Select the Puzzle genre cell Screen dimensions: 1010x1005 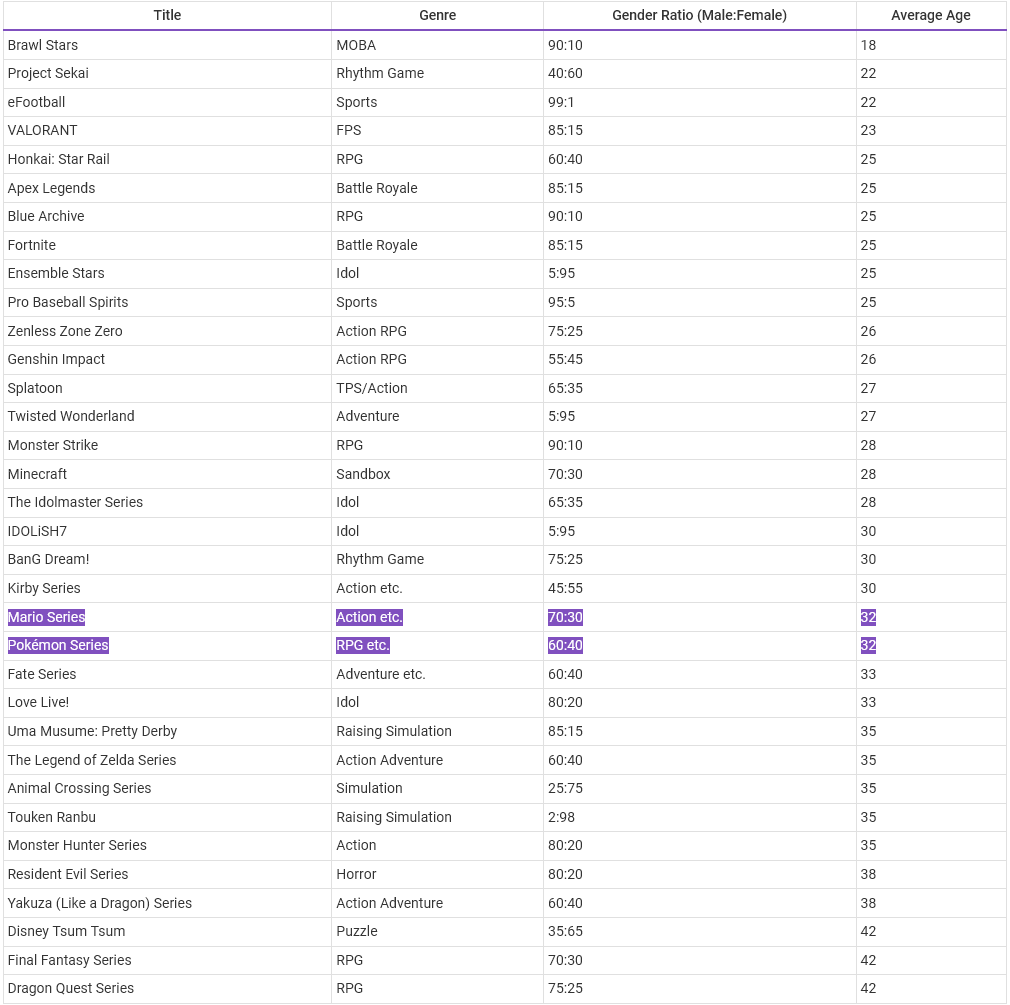[x=437, y=932]
